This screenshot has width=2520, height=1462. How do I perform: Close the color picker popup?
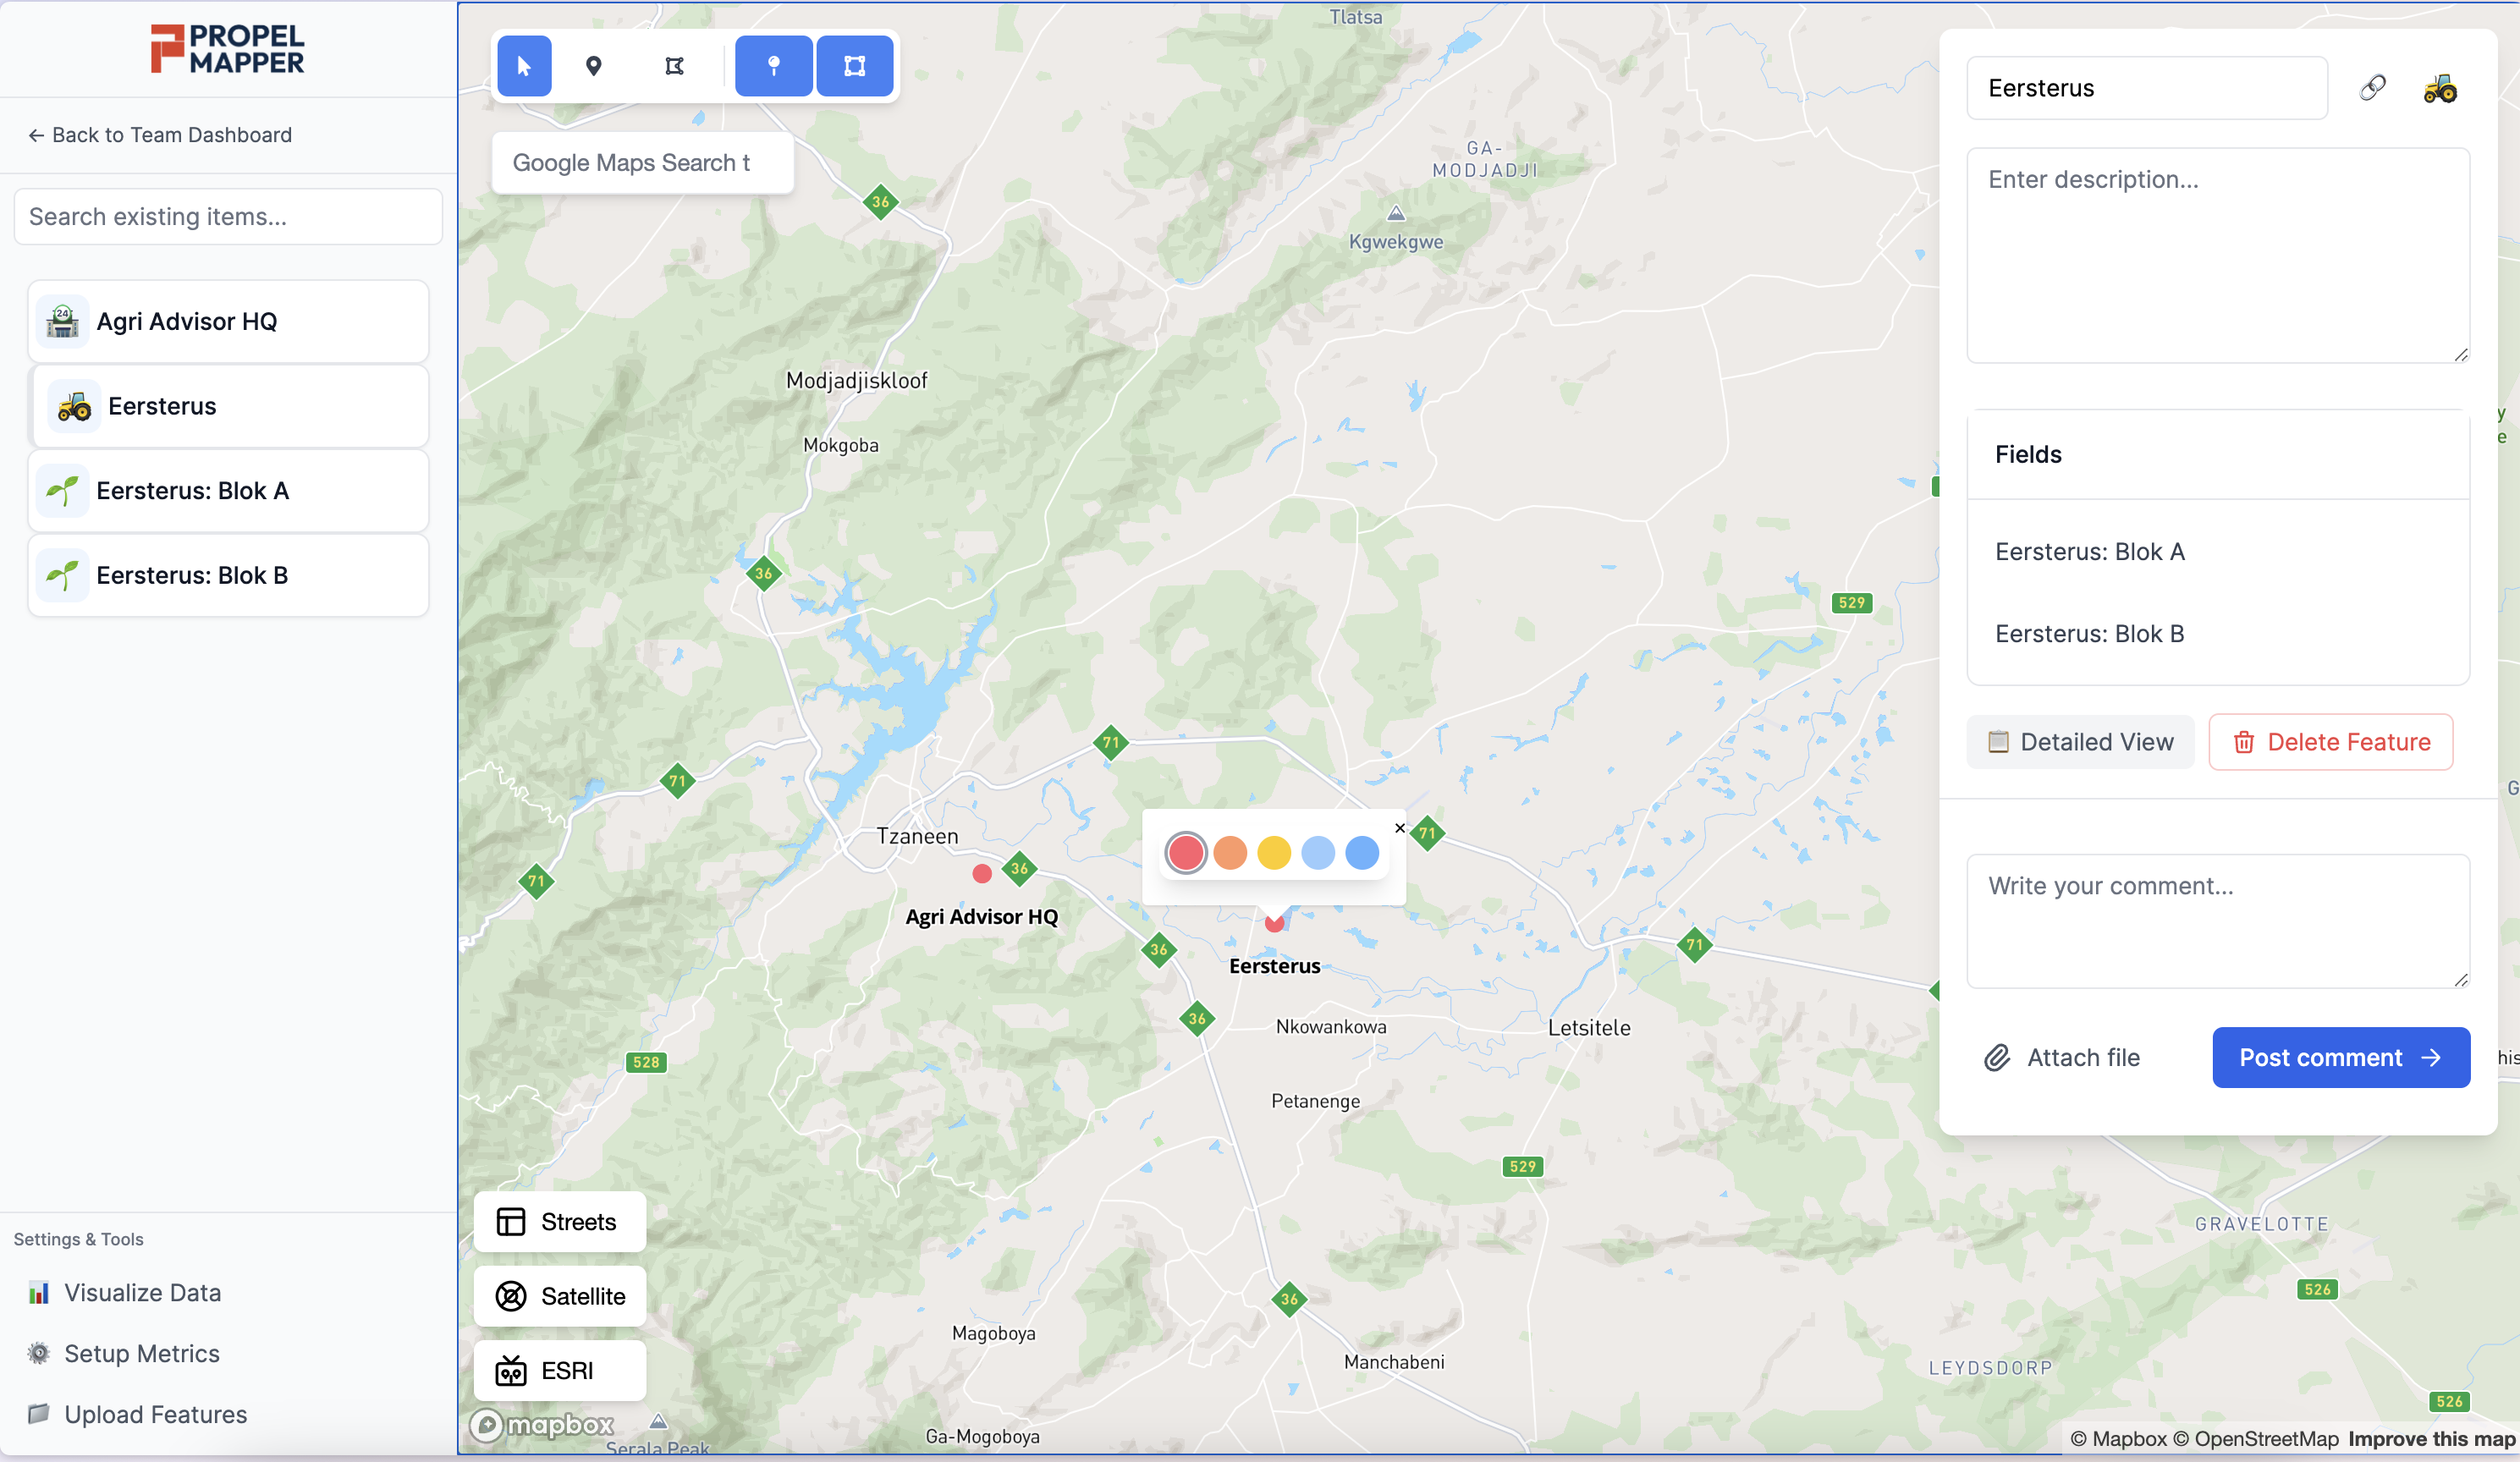click(1399, 828)
